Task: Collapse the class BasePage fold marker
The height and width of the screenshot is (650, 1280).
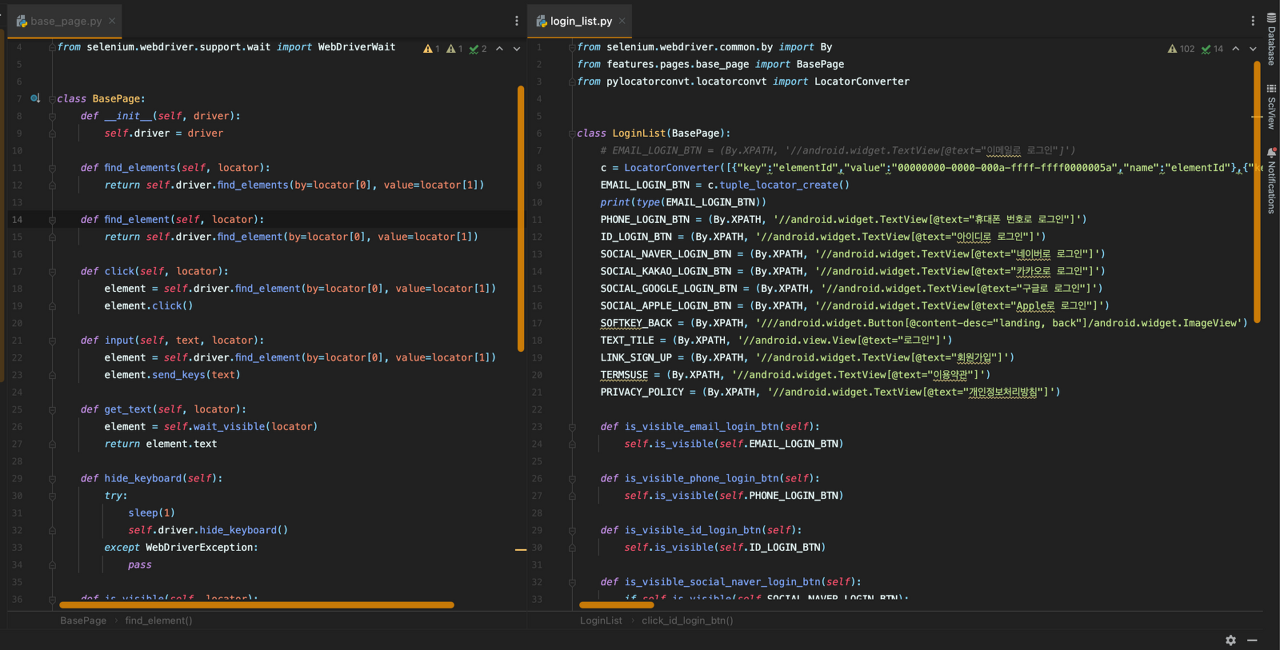Action: (52, 98)
